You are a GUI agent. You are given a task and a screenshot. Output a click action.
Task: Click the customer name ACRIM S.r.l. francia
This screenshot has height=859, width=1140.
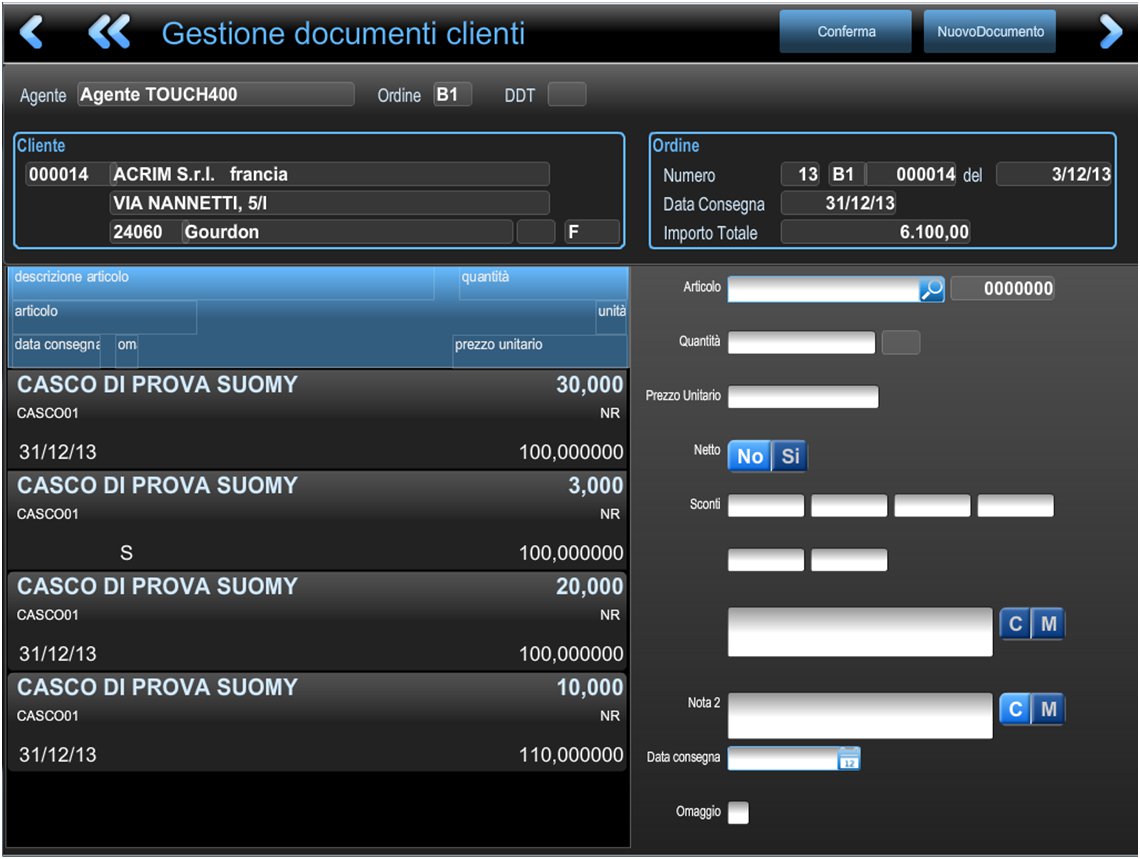[x=329, y=174]
